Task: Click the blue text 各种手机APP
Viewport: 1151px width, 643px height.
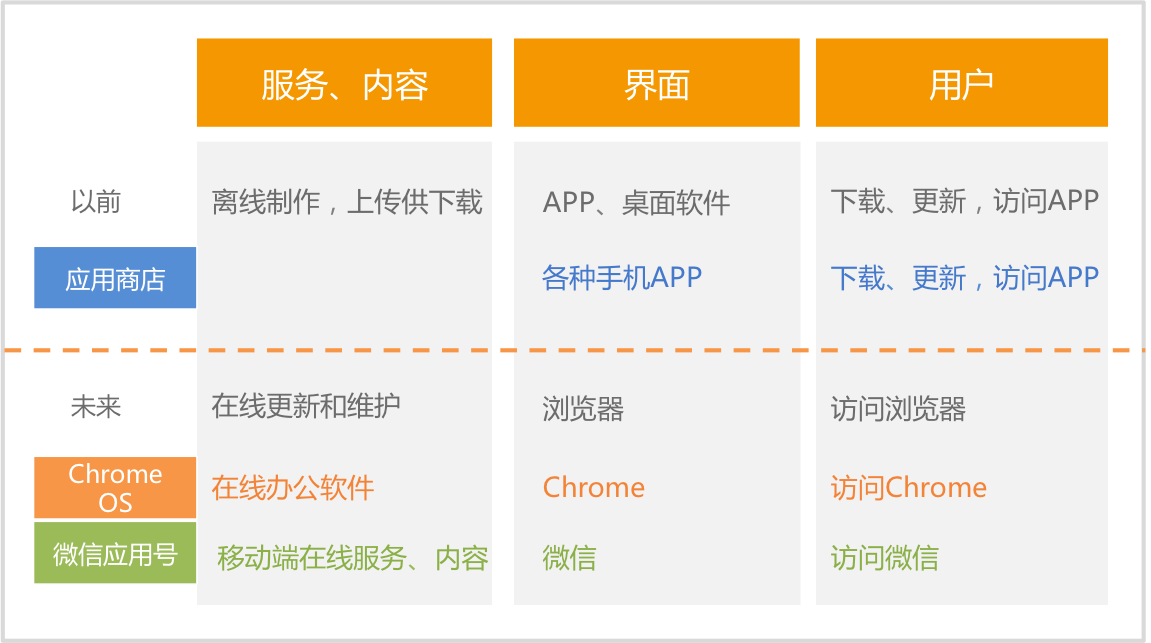Action: click(x=622, y=277)
